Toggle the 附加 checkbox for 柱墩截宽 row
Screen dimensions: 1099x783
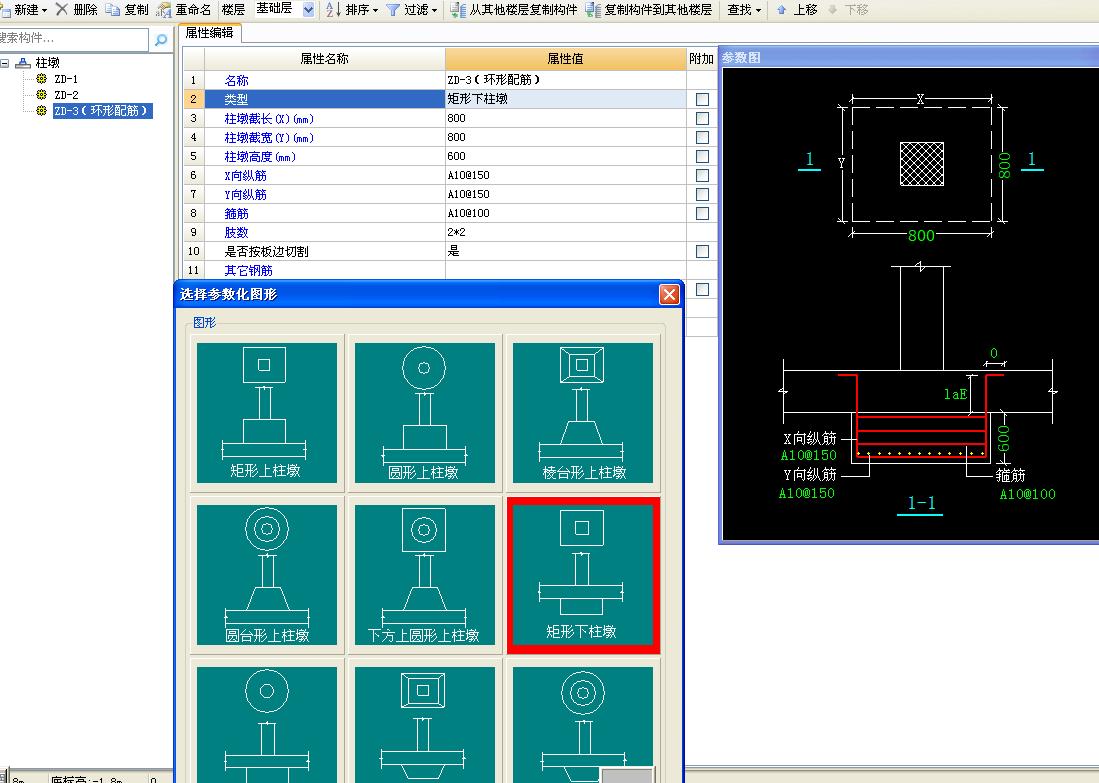coord(702,137)
